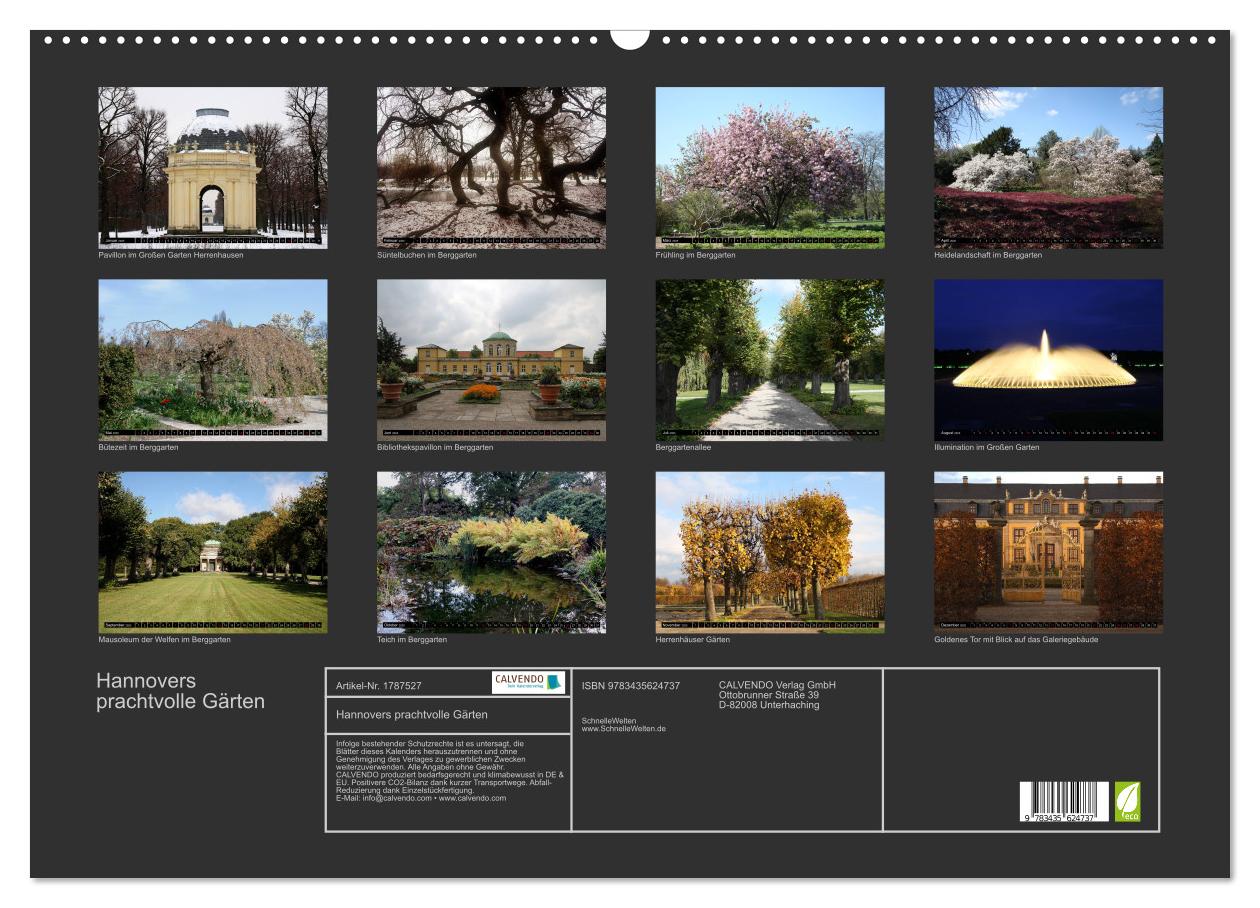Open the Bibliothekspavillon im Berggarten photo
Screen dimensions: 1260x908
(x=491, y=360)
